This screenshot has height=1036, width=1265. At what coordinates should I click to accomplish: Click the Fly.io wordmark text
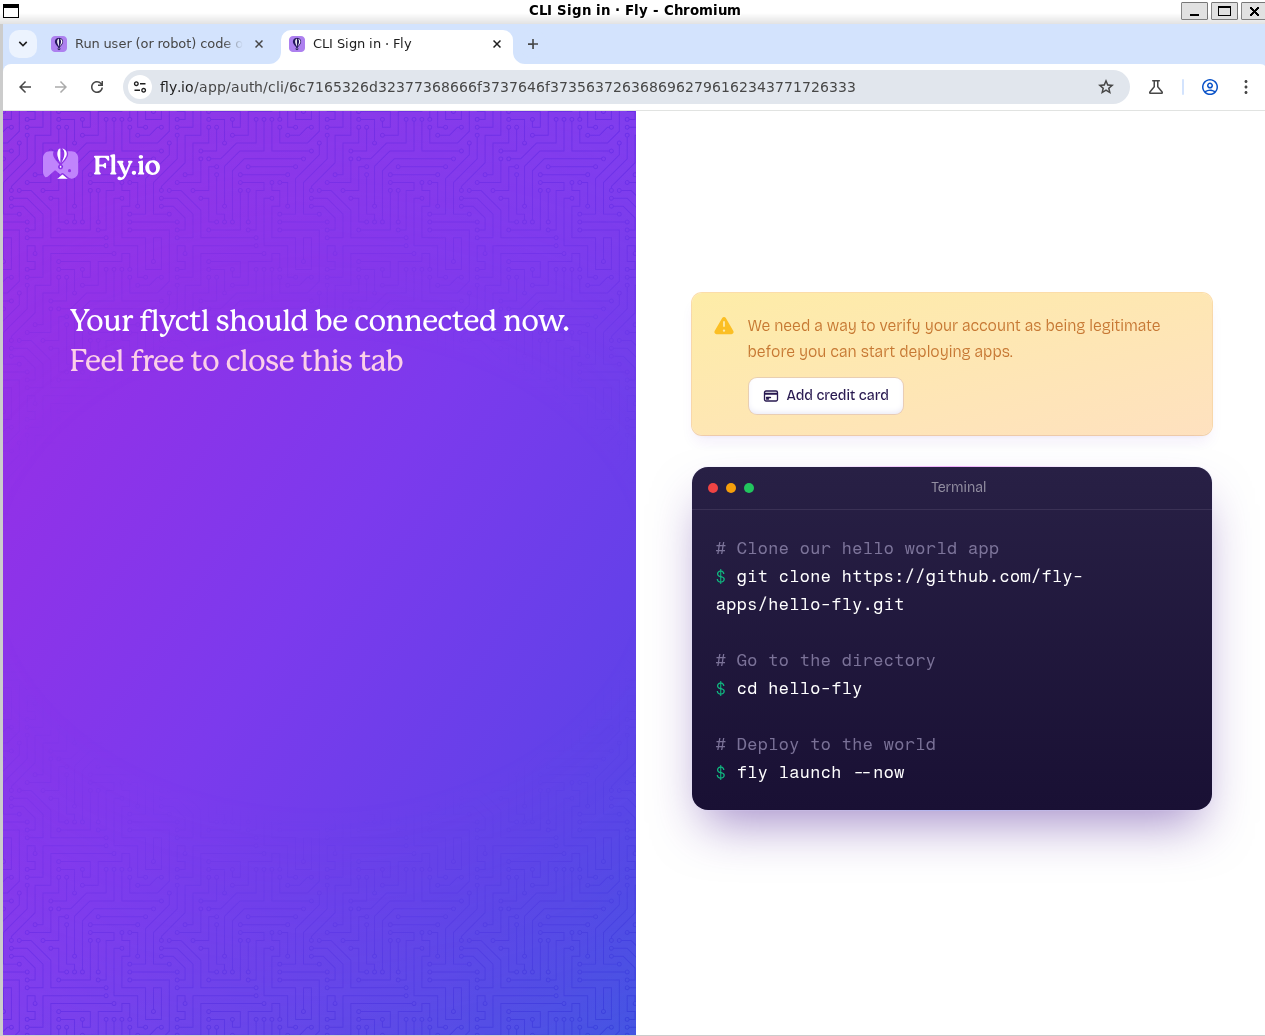[x=127, y=165]
